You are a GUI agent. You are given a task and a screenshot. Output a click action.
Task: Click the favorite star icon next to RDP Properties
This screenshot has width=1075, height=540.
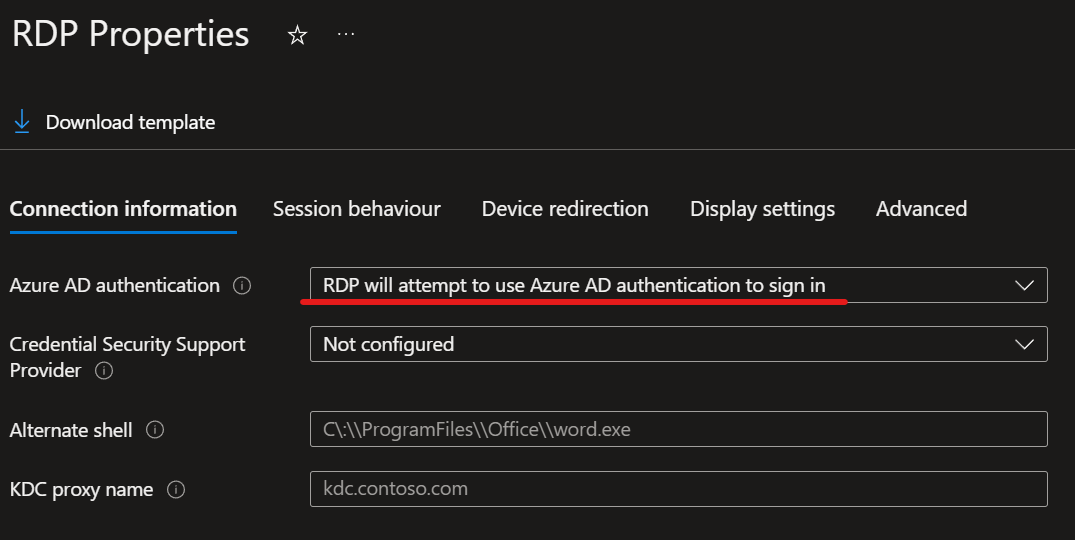pos(297,35)
